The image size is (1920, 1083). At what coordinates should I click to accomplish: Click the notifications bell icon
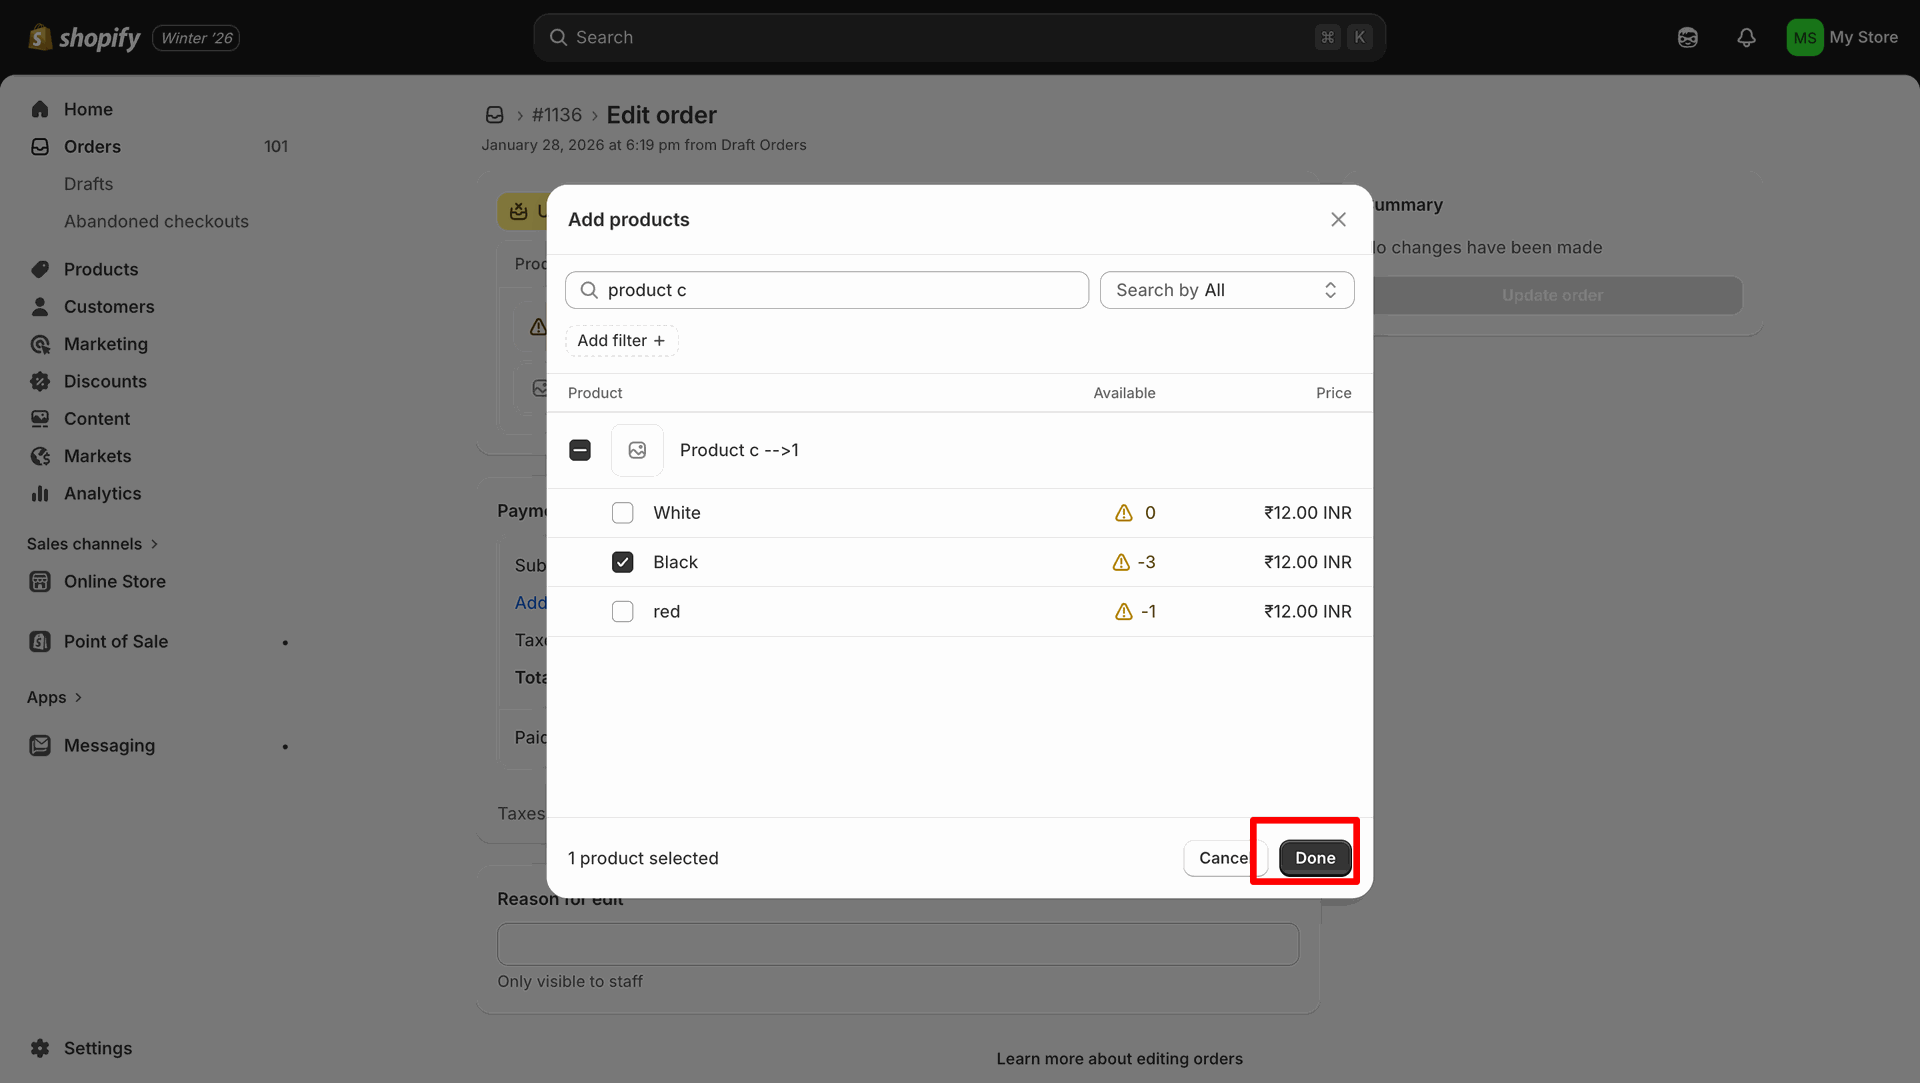point(1746,37)
